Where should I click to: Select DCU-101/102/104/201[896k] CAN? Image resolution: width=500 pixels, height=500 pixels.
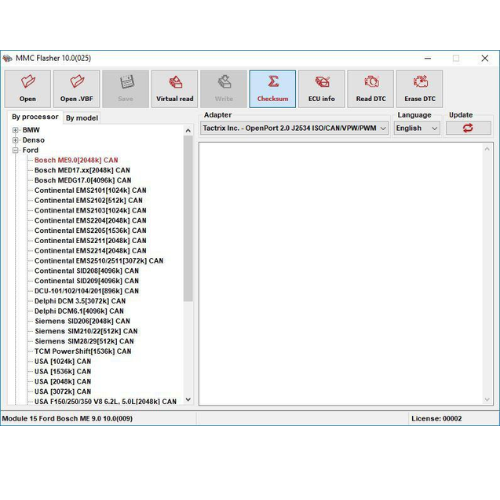coord(87,291)
